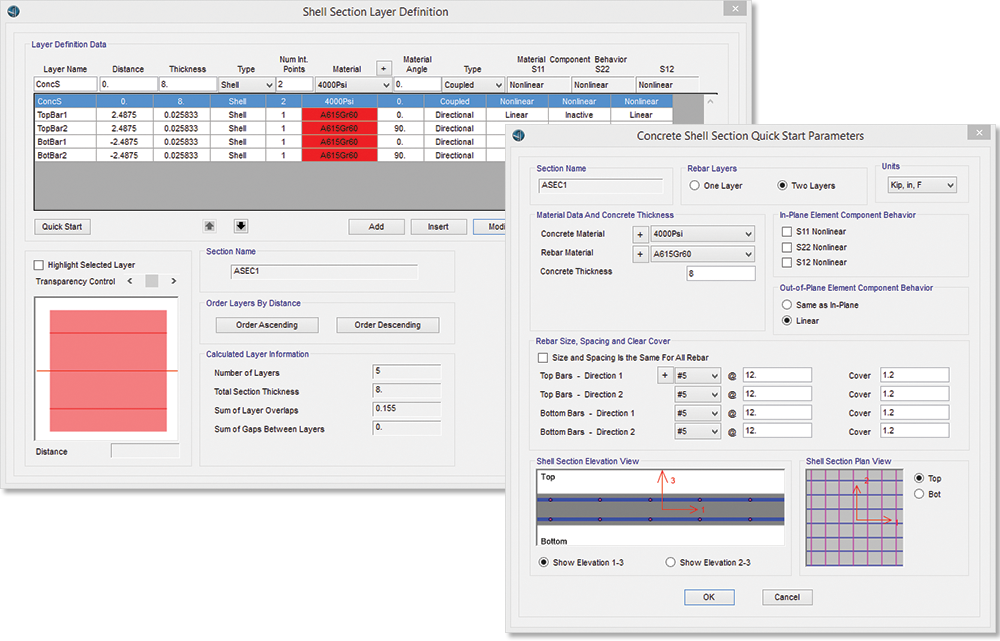Open Top Bars Direction 1 size dropdown
This screenshot has height=641, width=1000.
click(697, 376)
